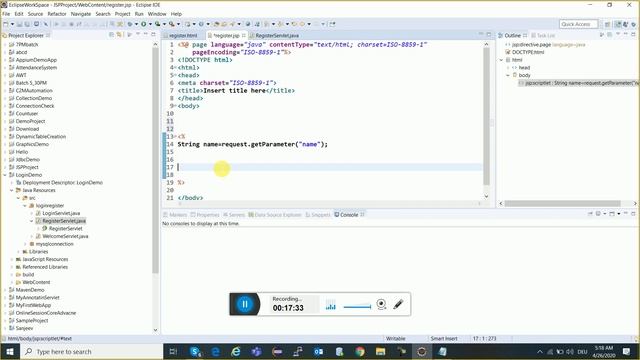
Task: Toggle Link with Editor in Project Explorer
Action: [x=119, y=35]
